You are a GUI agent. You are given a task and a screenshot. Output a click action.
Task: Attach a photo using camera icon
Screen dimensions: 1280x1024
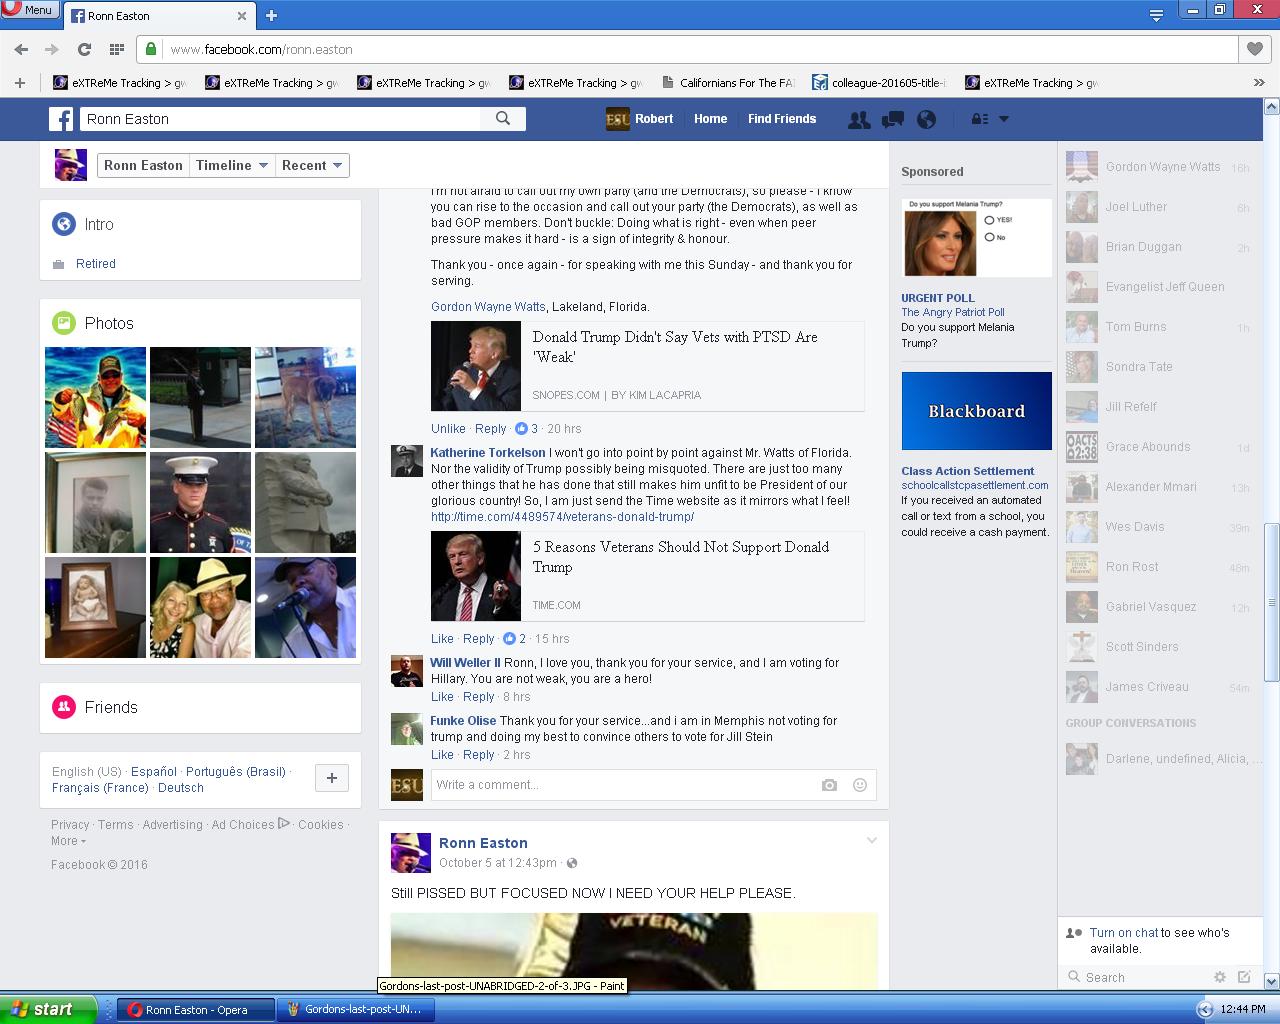click(829, 785)
